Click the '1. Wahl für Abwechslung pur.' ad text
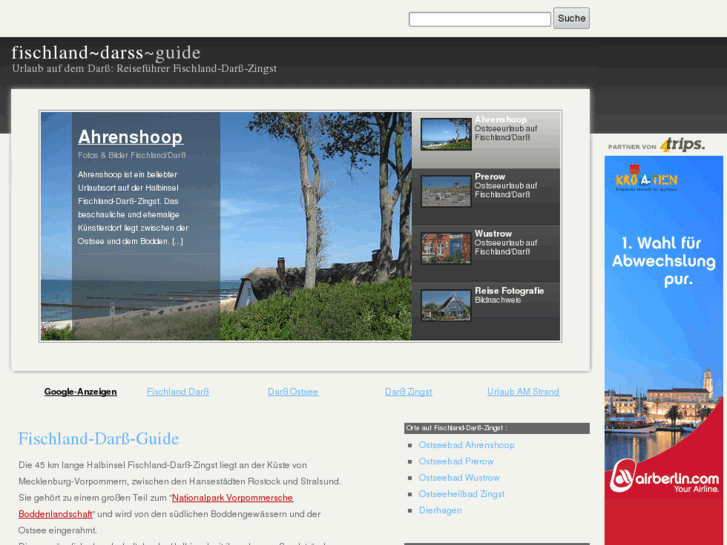 (x=664, y=261)
